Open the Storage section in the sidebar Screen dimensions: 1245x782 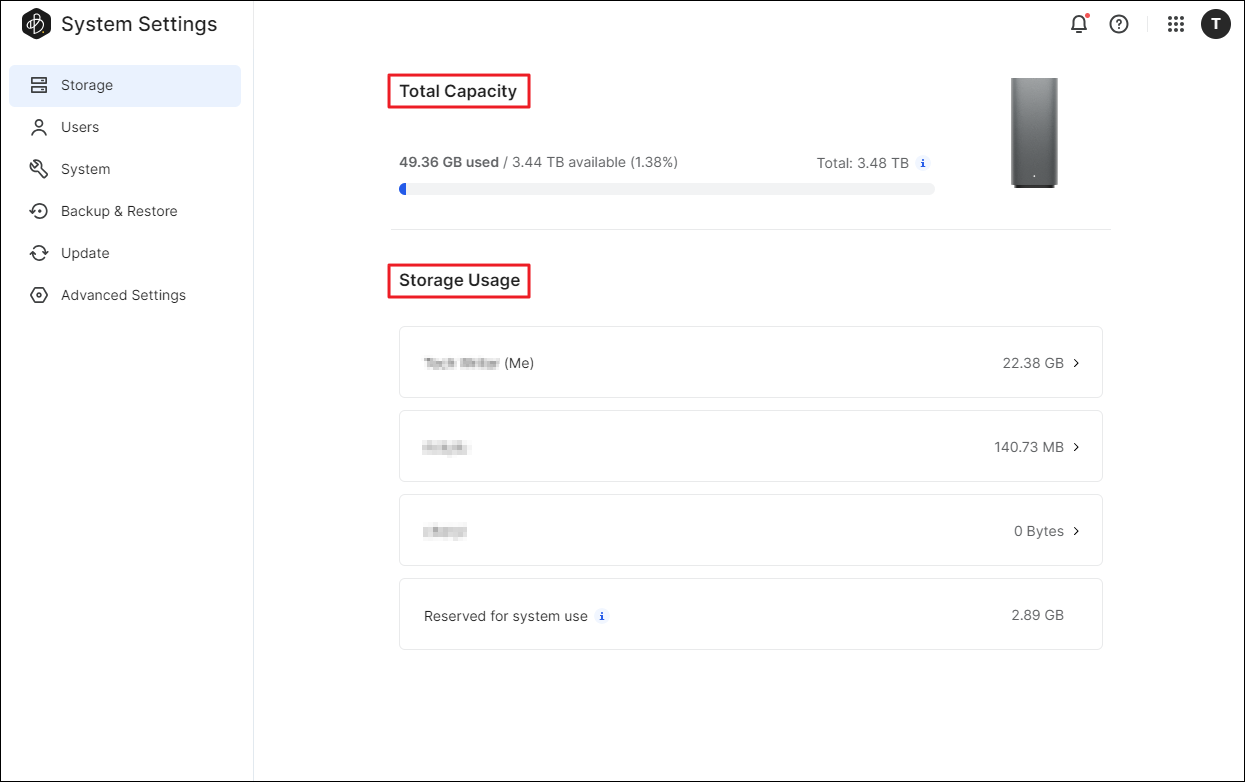[86, 85]
